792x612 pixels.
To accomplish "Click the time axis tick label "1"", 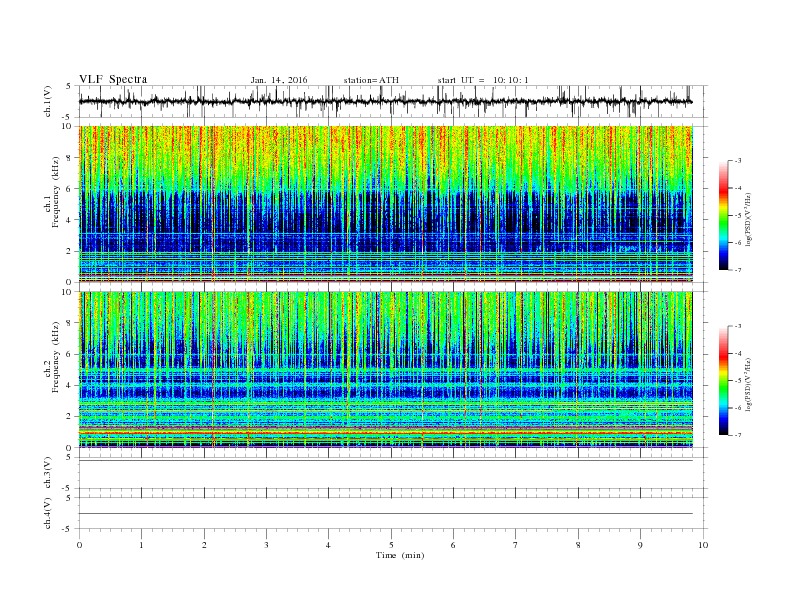I will coord(141,545).
